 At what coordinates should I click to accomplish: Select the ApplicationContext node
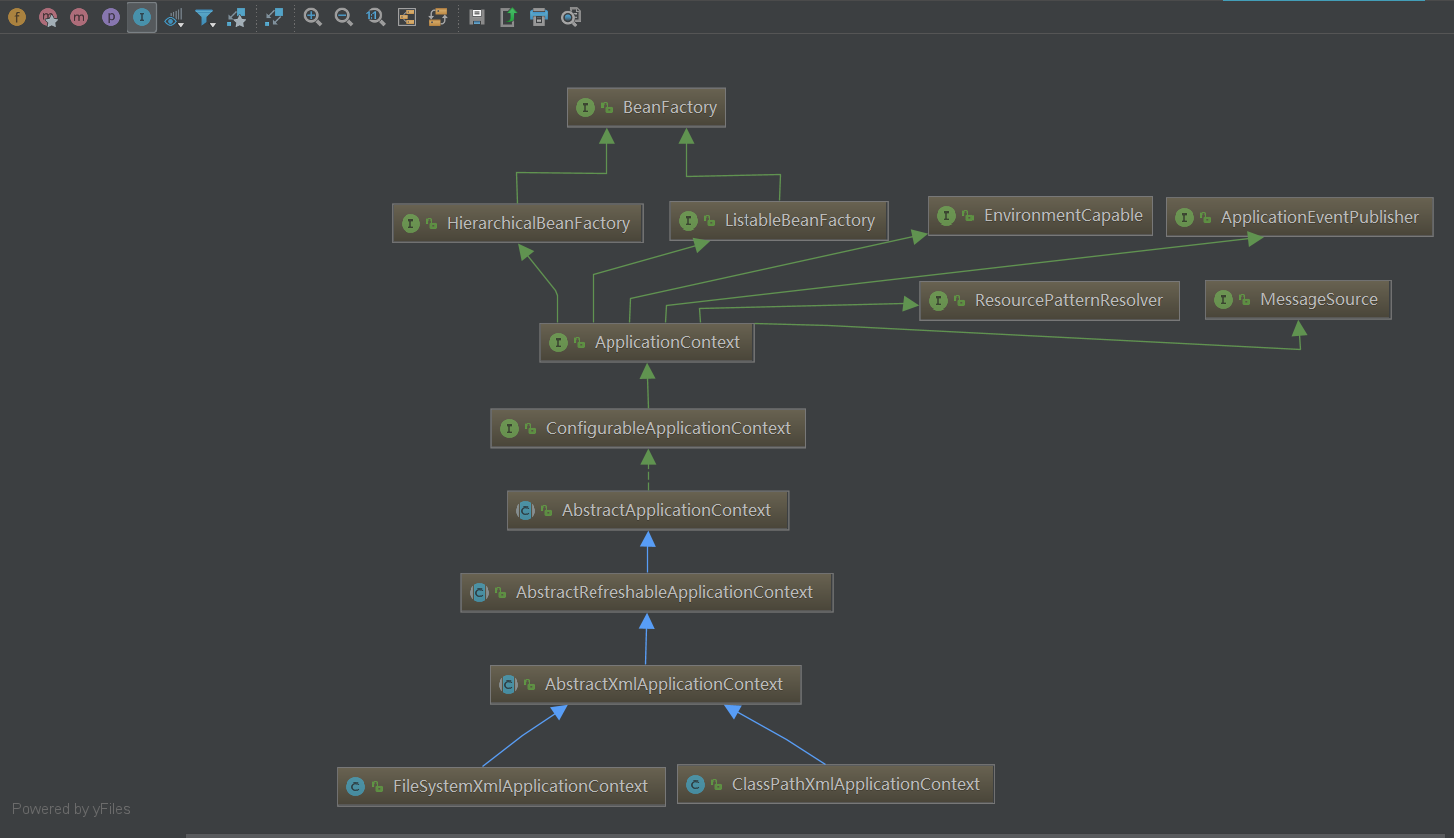coord(646,342)
